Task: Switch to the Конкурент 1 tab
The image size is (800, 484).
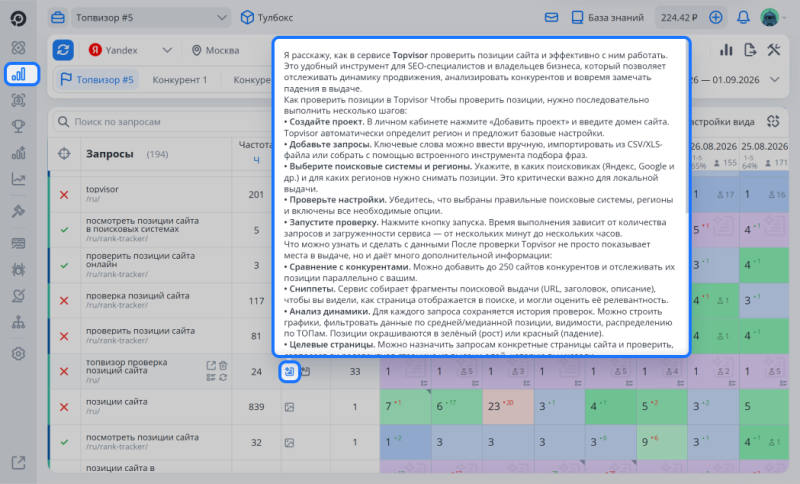Action: 180,80
